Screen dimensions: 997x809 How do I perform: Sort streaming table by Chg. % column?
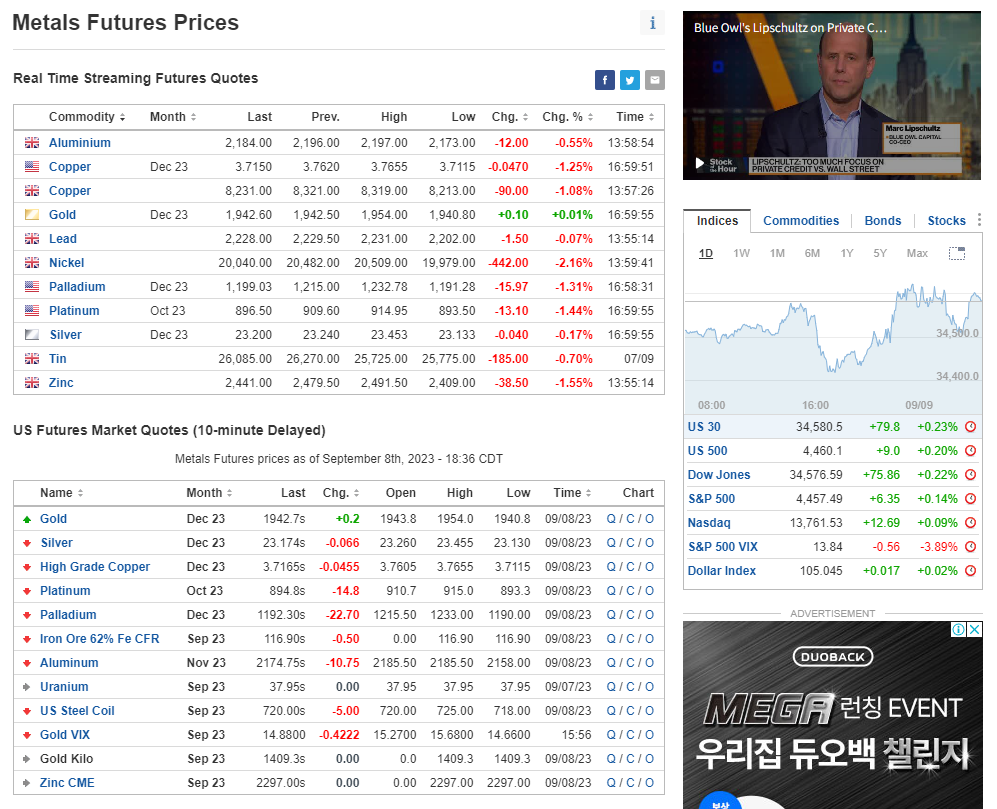pyautogui.click(x=567, y=117)
